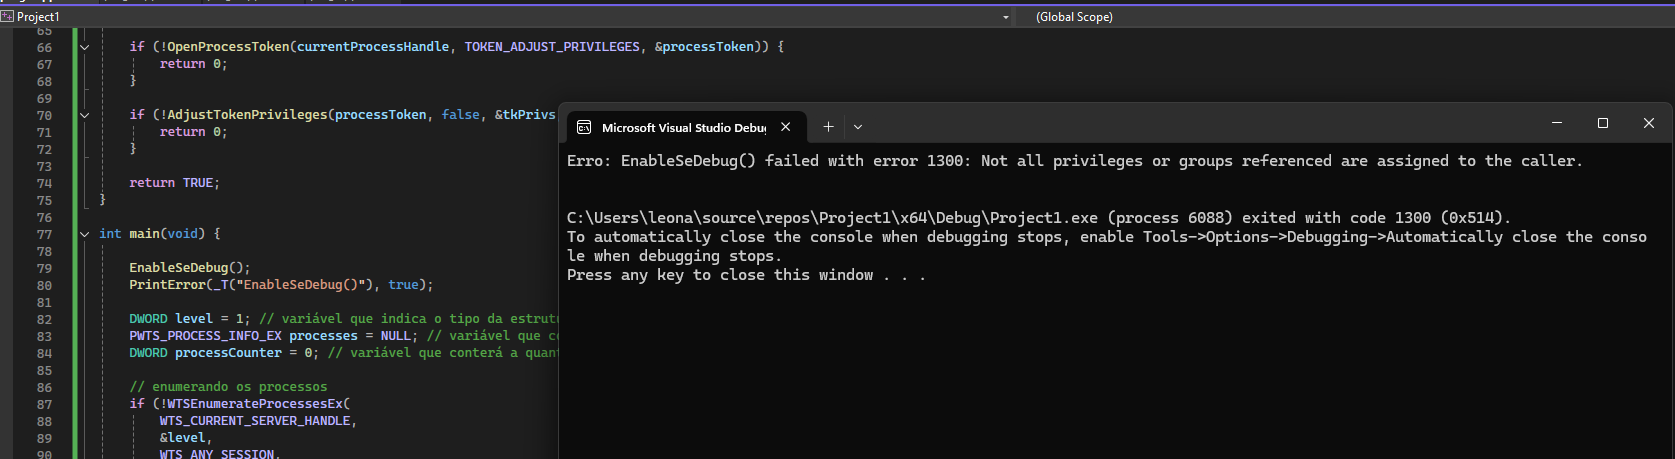
Task: Click the EnableSeDebug() call on line 79
Action: pos(189,268)
